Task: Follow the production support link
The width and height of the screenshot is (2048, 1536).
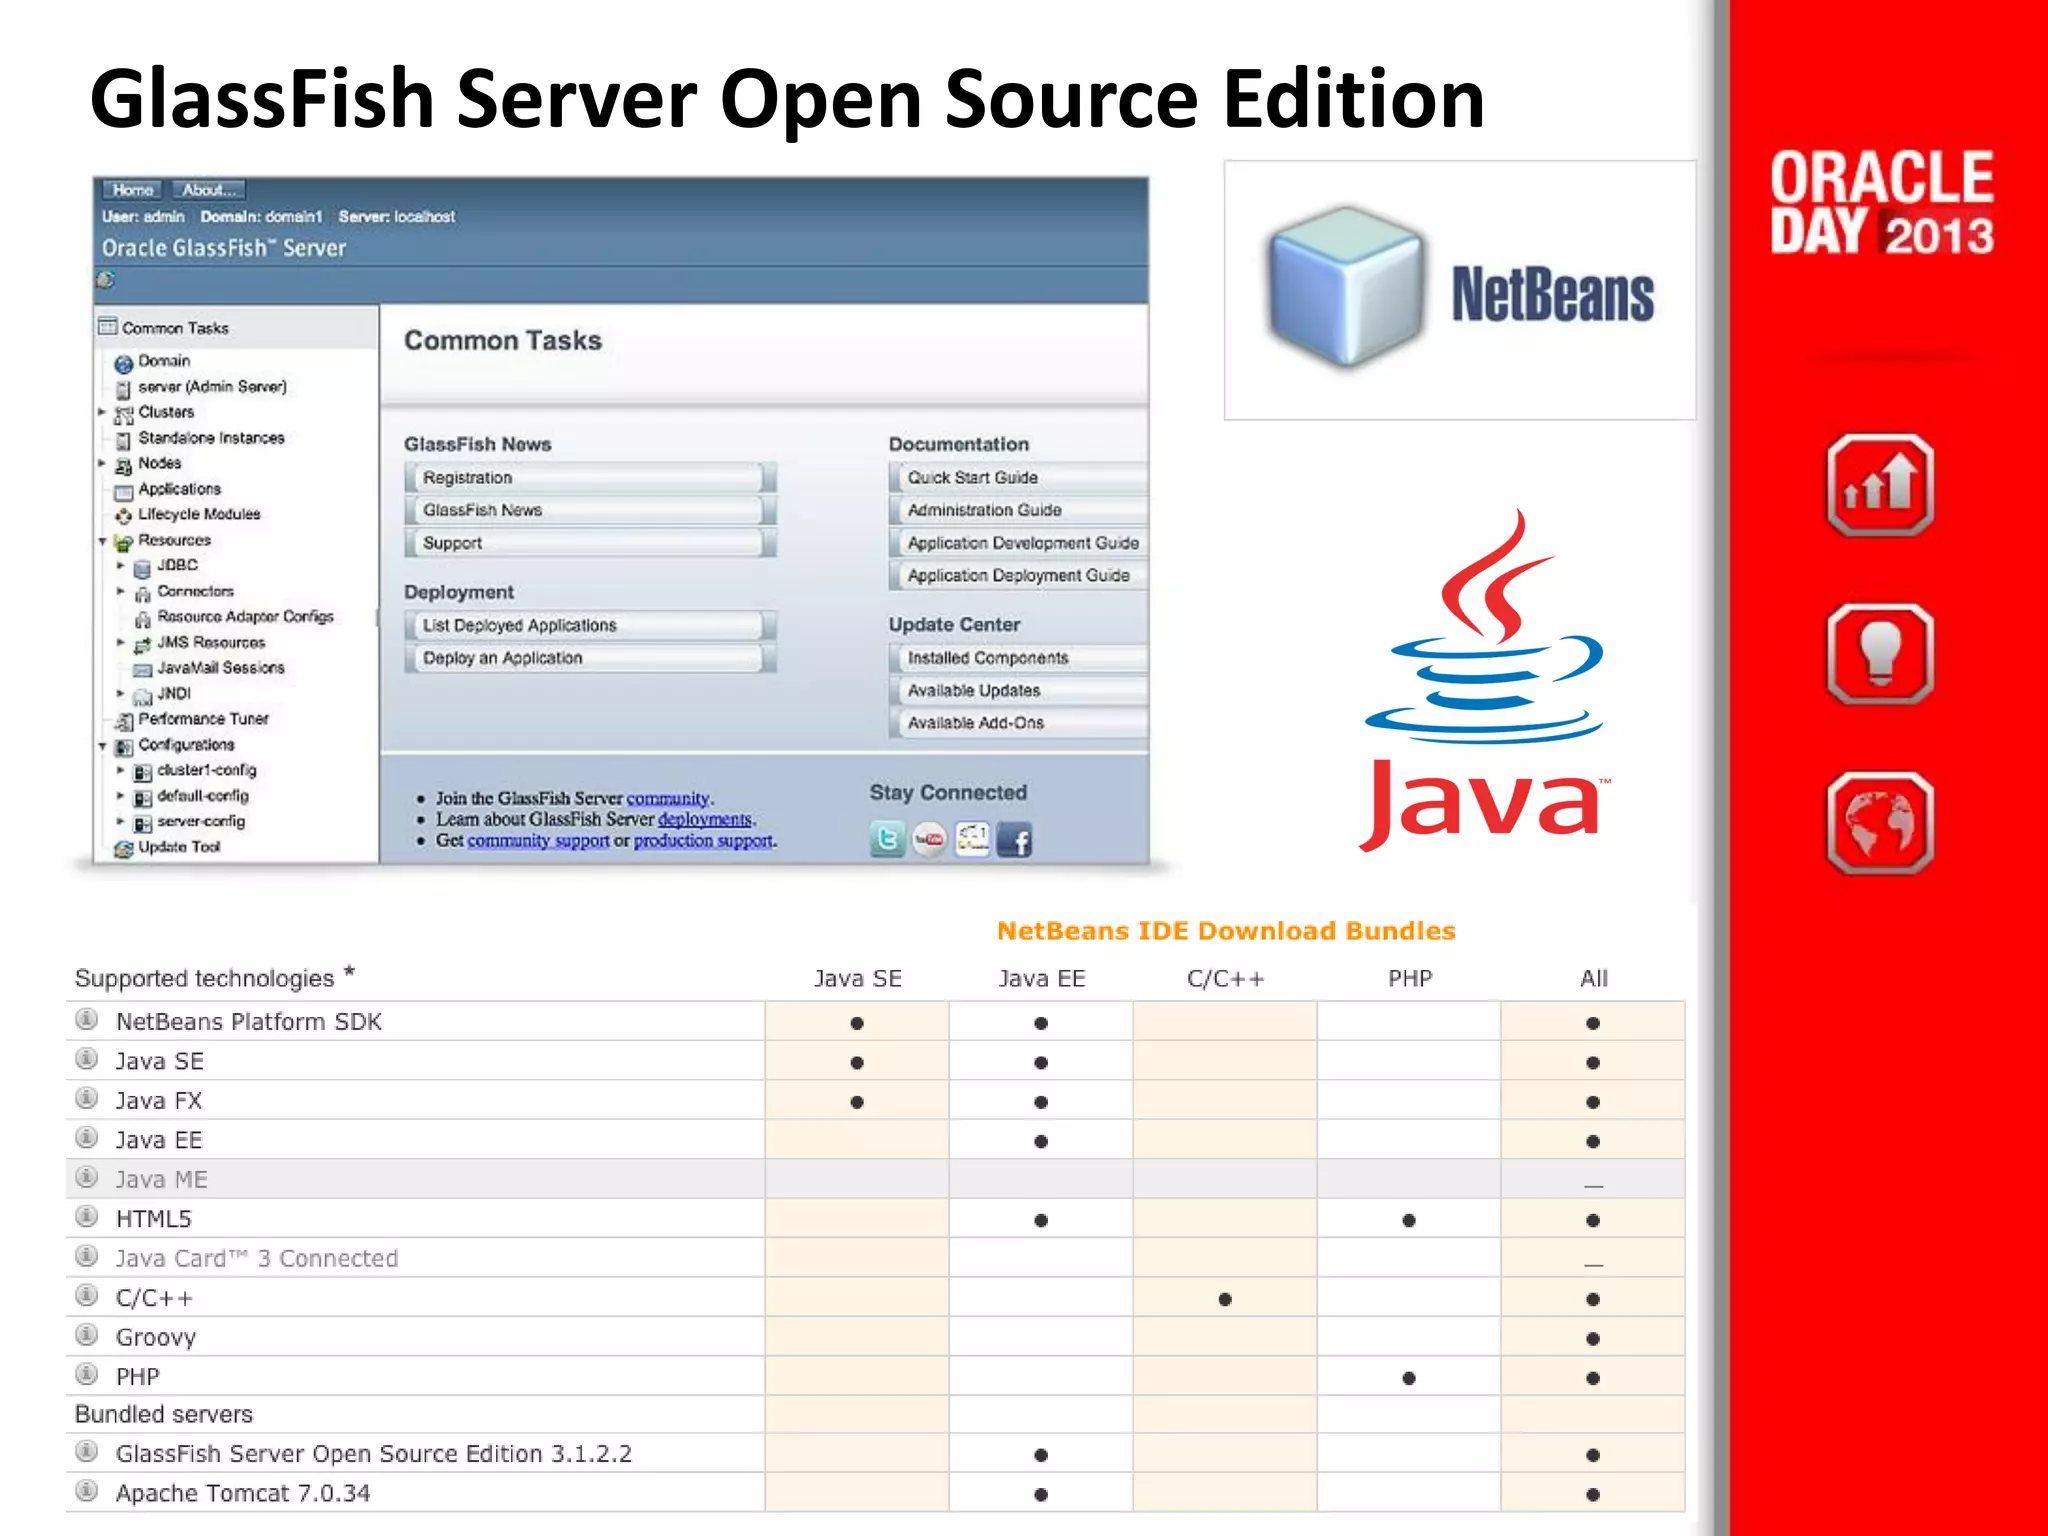Action: [703, 841]
